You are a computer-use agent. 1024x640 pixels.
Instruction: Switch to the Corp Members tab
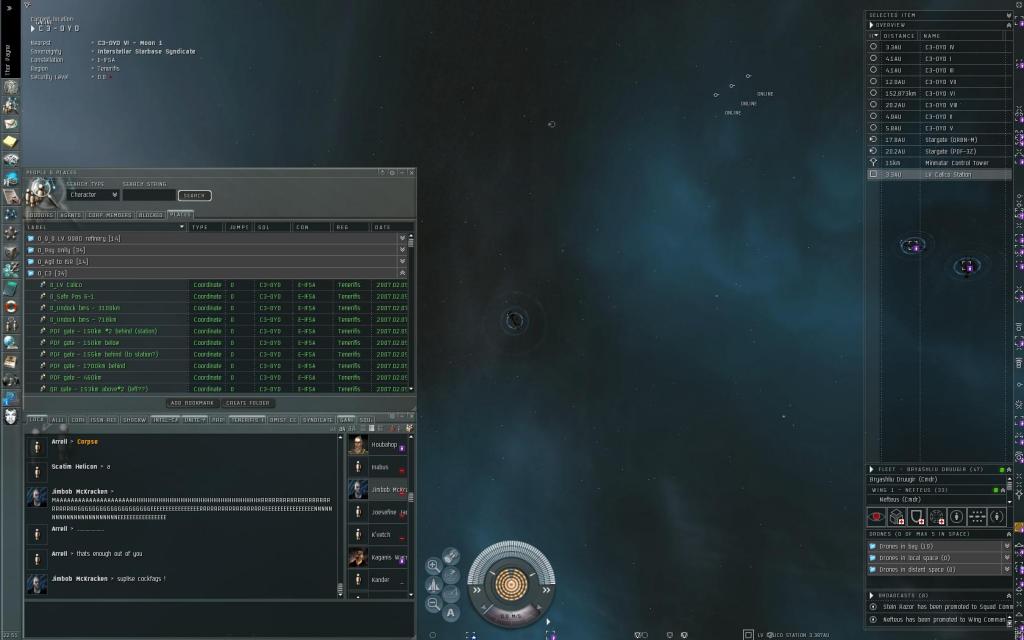click(x=109, y=214)
